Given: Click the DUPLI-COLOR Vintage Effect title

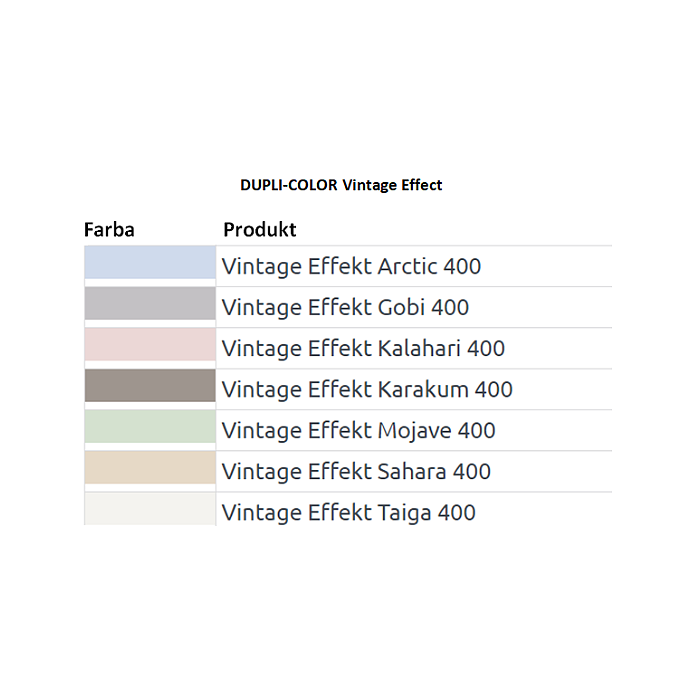Looking at the screenshot, I should 341,185.
